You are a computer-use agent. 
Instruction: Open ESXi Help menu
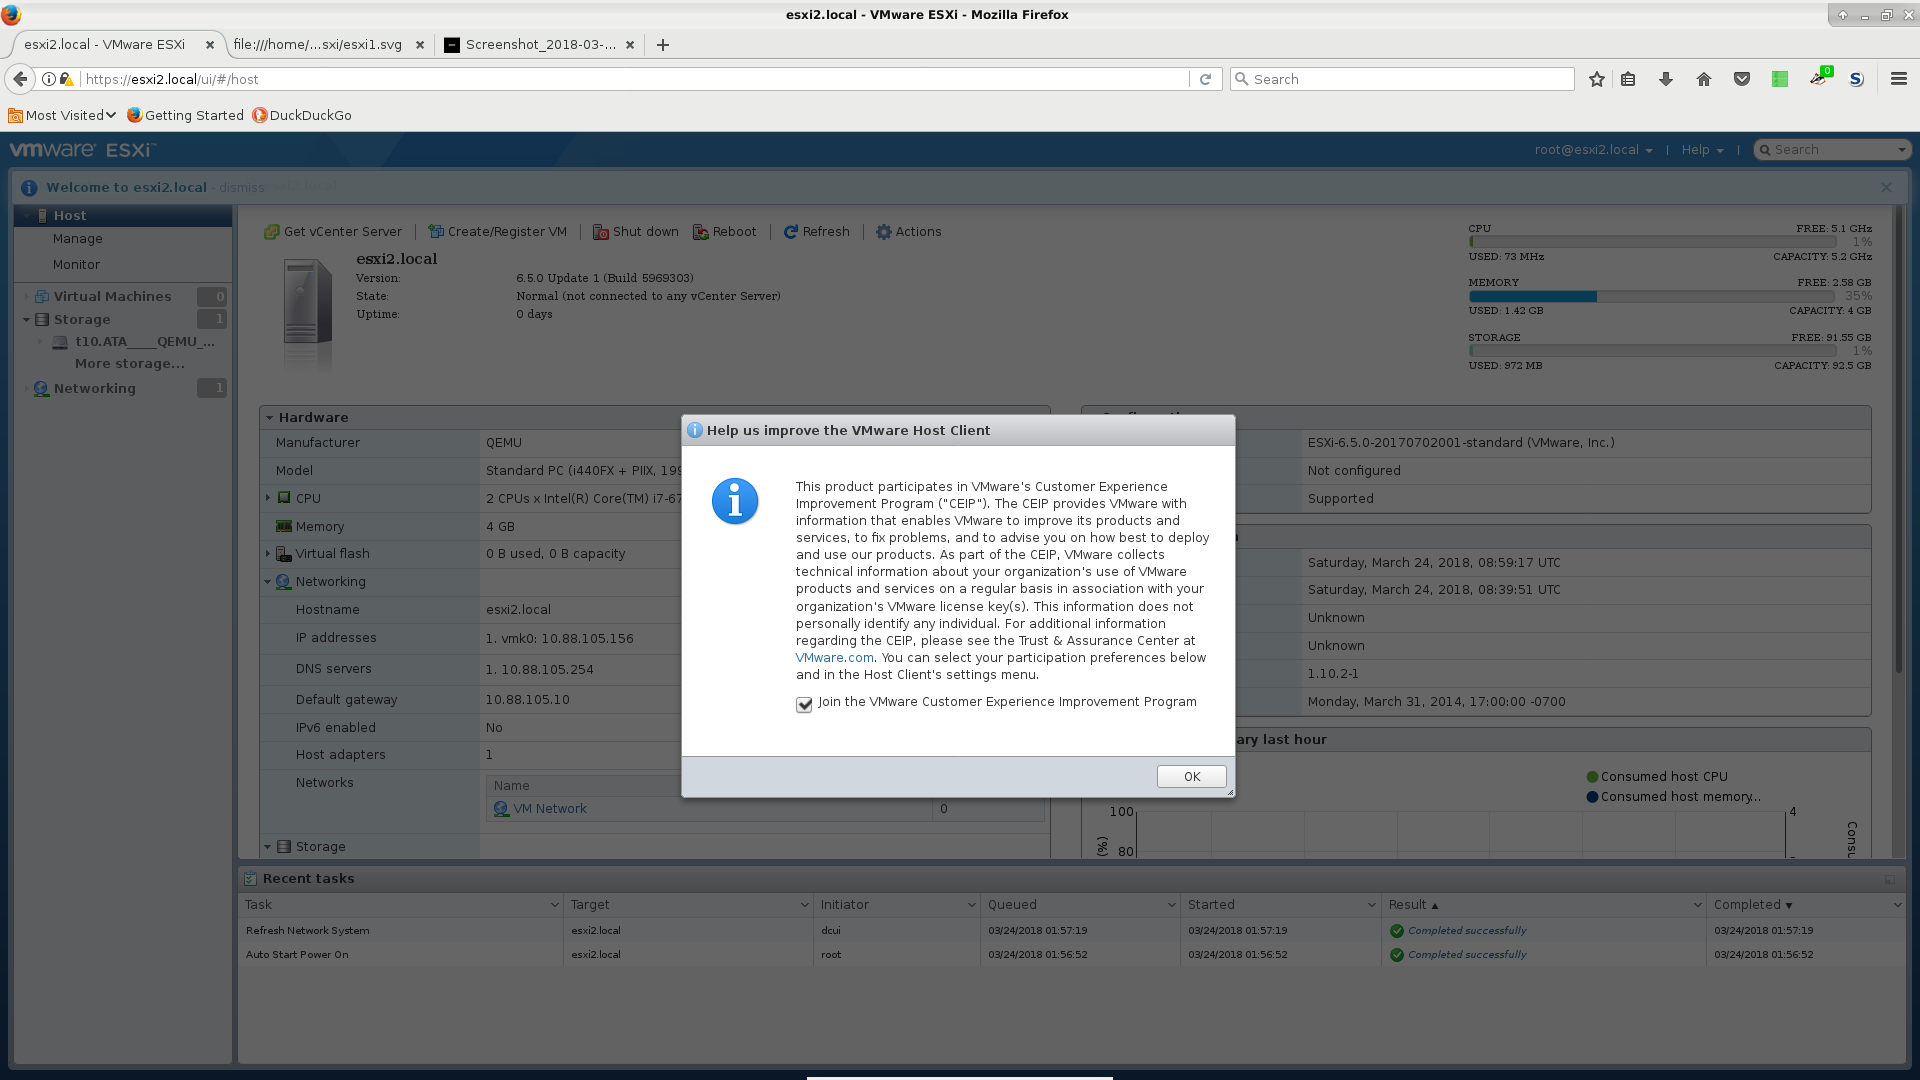click(x=1702, y=150)
